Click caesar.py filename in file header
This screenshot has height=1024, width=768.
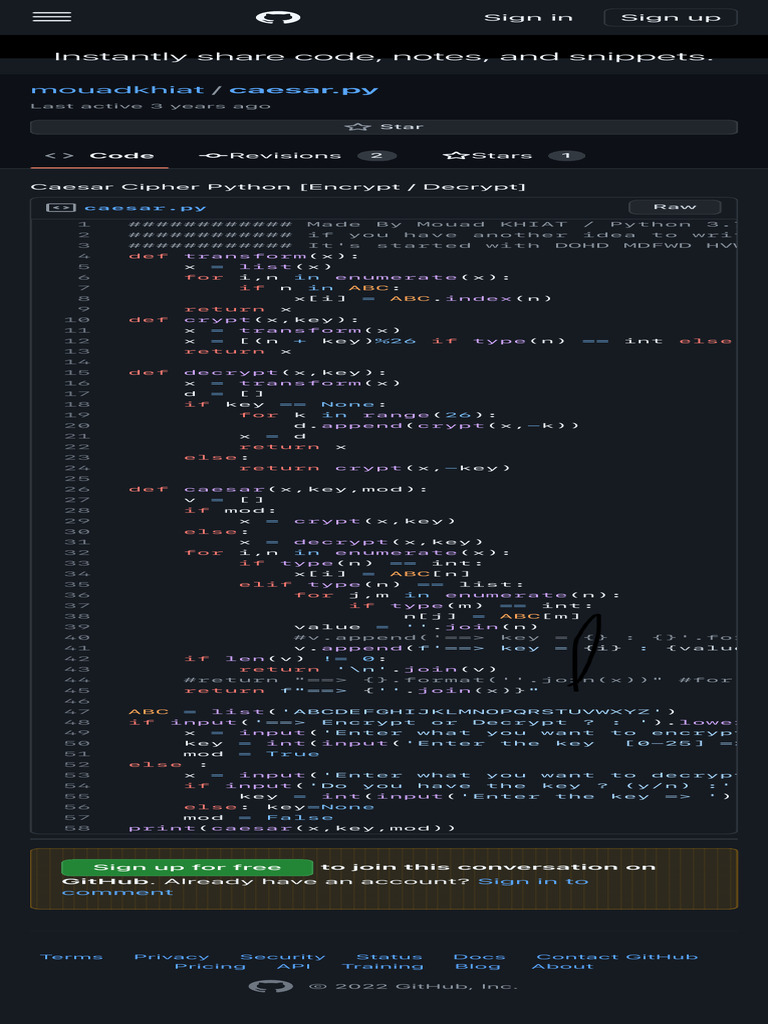[x=145, y=208]
